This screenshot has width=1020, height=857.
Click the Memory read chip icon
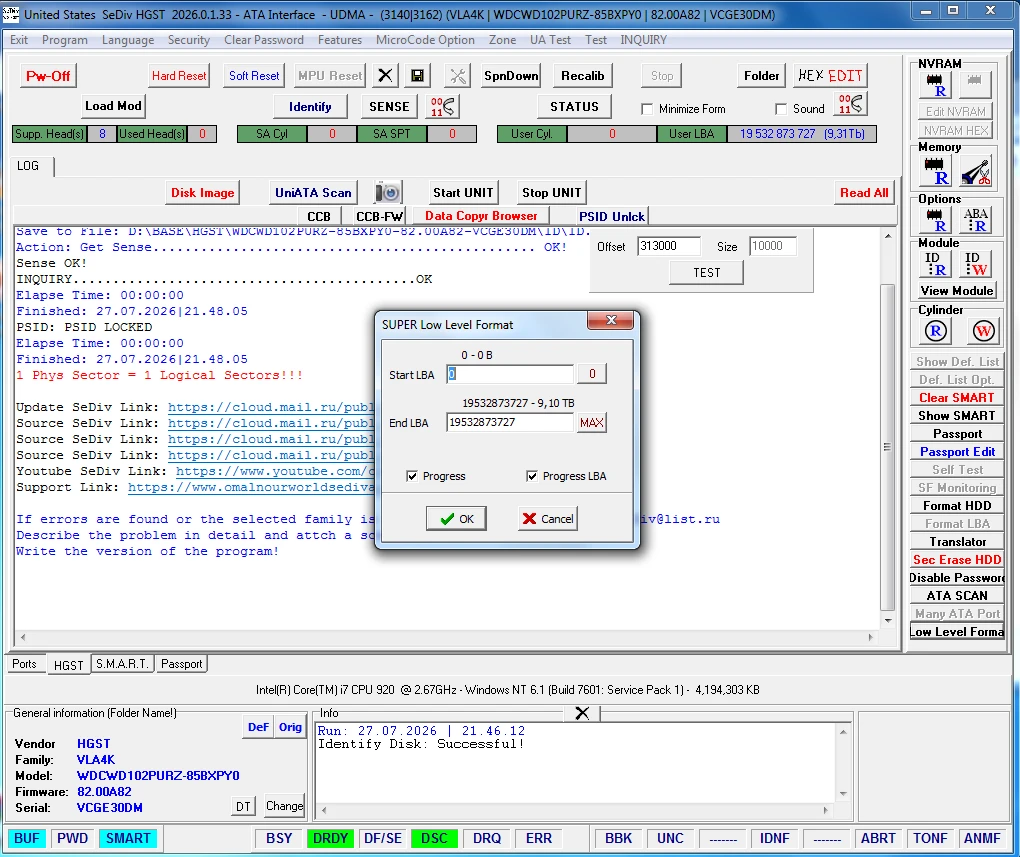click(935, 170)
